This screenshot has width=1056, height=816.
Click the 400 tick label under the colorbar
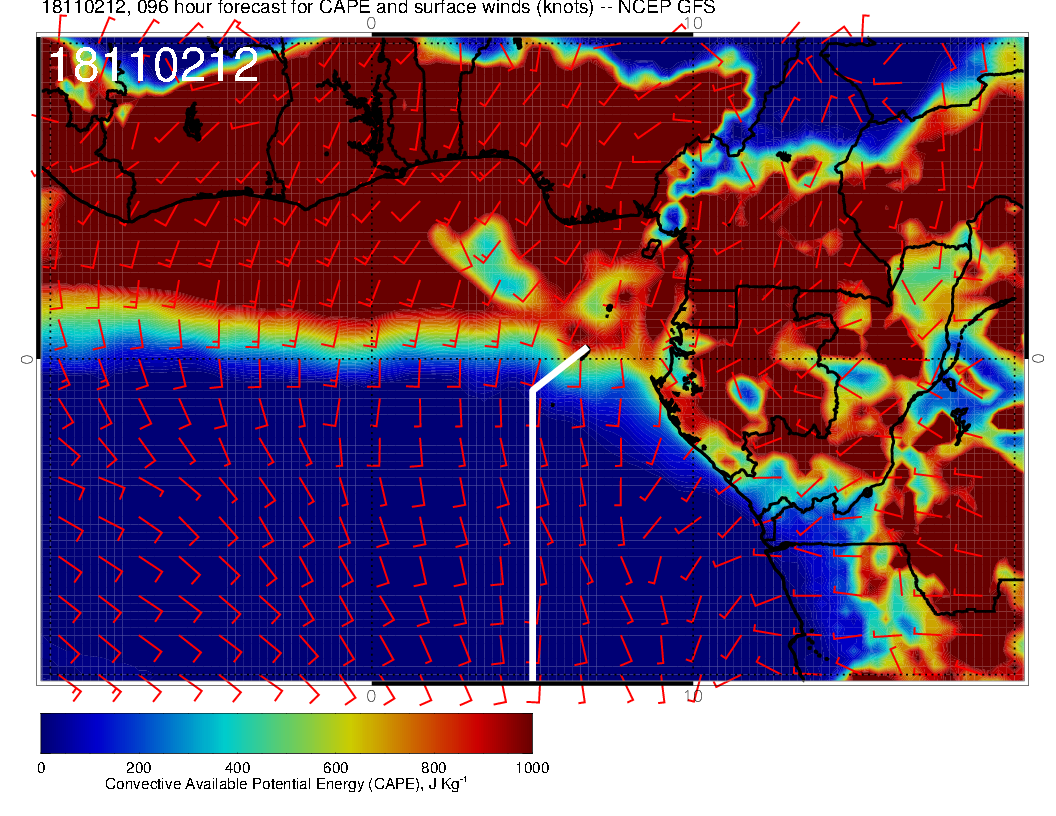(x=236, y=767)
